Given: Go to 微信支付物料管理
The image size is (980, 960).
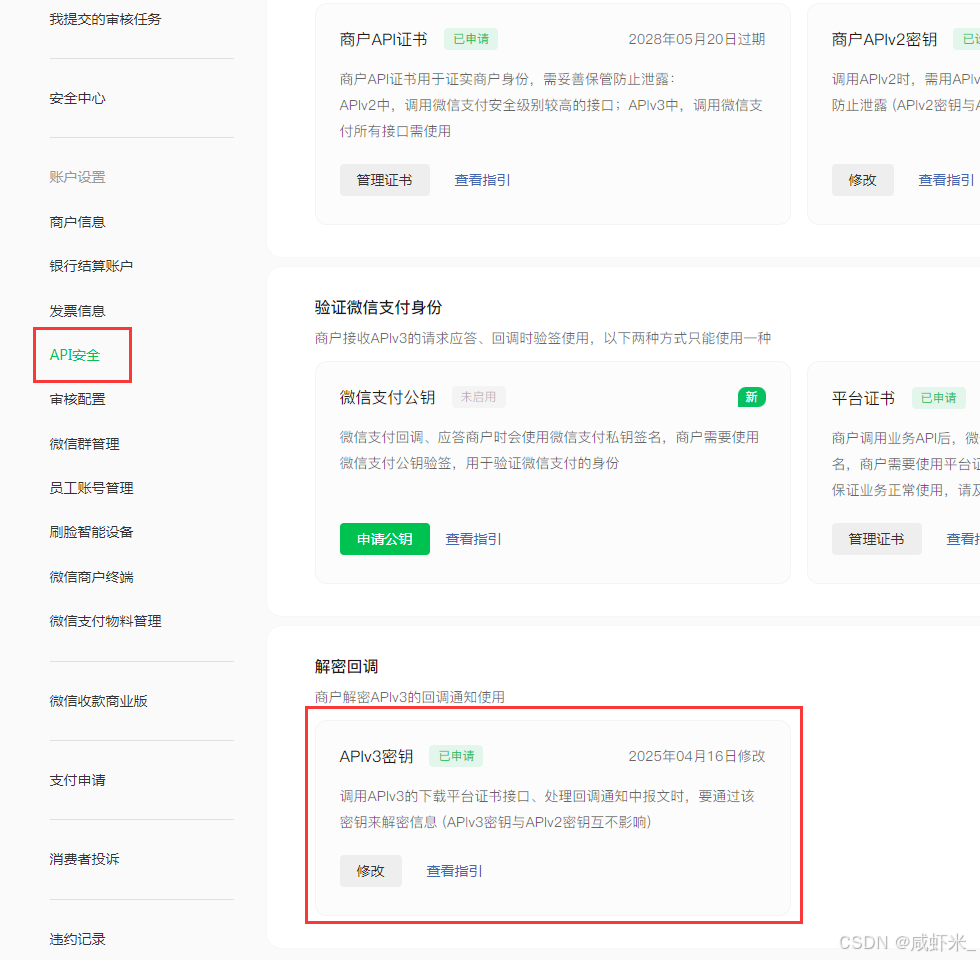Looking at the screenshot, I should (x=106, y=621).
